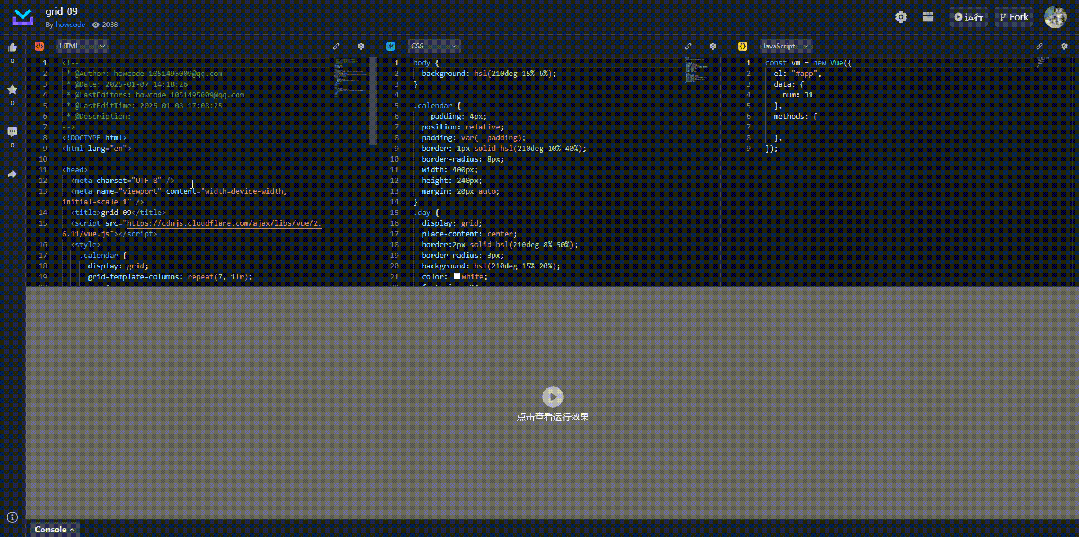Open JavaScript panel settings gear
Screen dimensions: 1079x537
pyautogui.click(x=1065, y=46)
